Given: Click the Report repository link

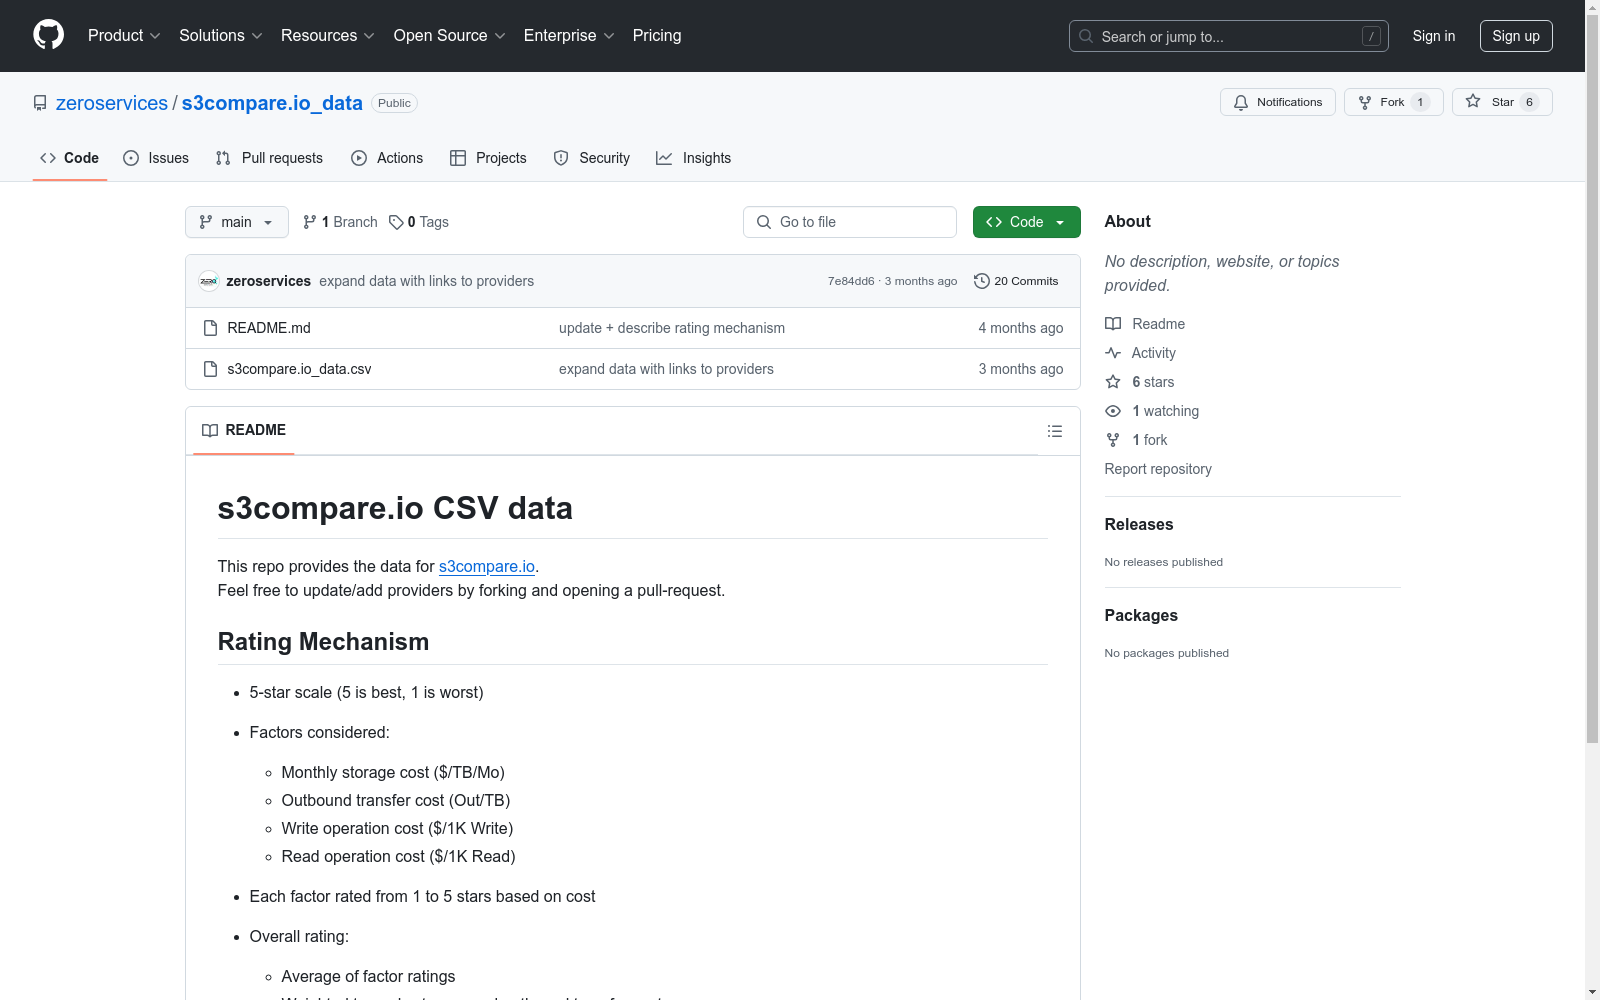Looking at the screenshot, I should click(1158, 469).
